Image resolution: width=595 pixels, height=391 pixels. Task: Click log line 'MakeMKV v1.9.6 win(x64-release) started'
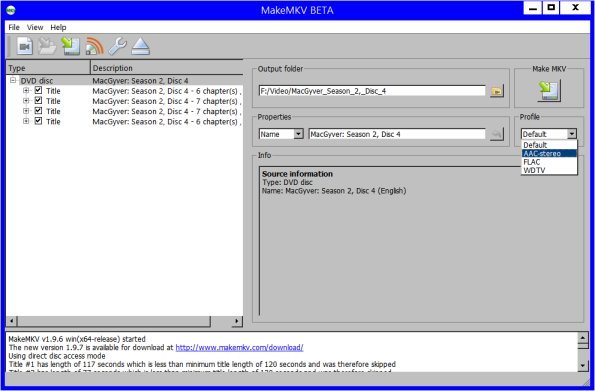pos(77,339)
